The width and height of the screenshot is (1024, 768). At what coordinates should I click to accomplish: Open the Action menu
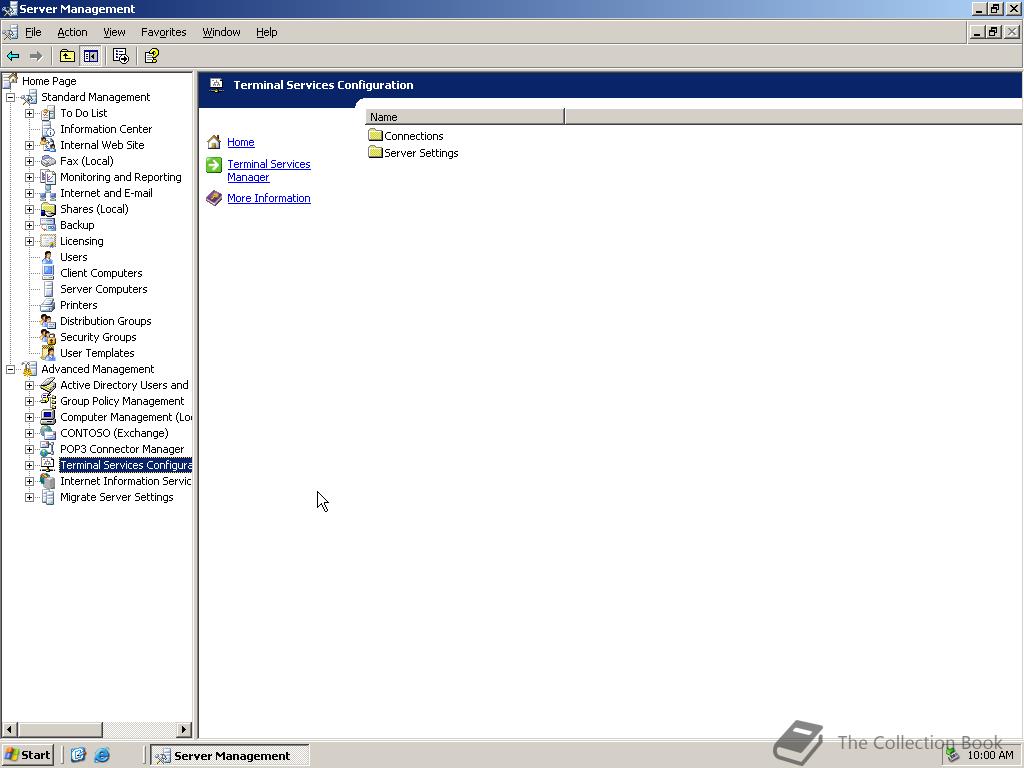[x=72, y=32]
